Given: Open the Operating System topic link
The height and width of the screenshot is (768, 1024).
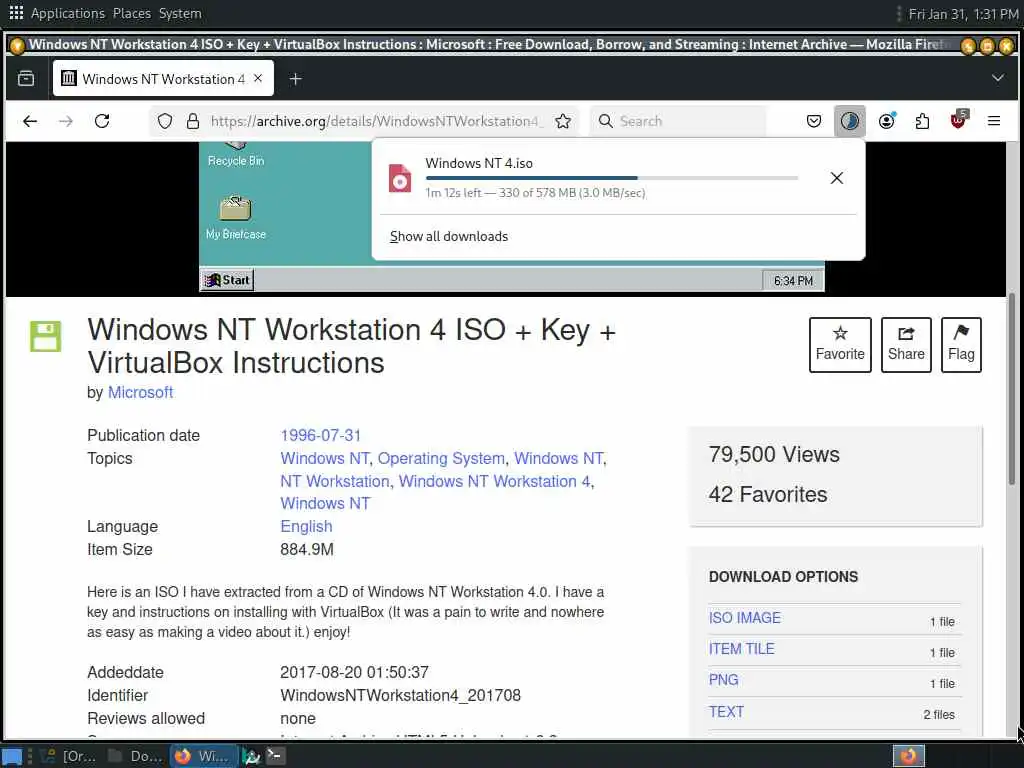Looking at the screenshot, I should coord(441,458).
